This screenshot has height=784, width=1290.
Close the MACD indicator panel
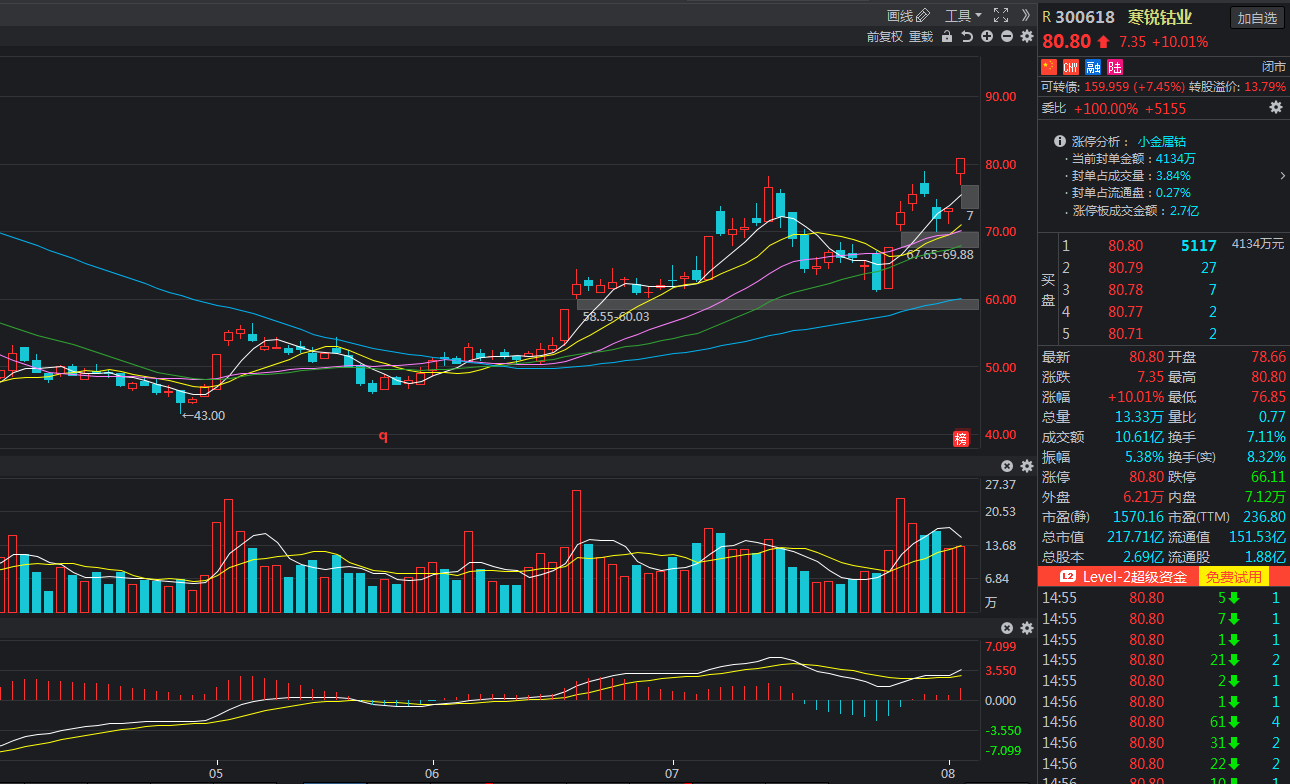click(x=1007, y=628)
